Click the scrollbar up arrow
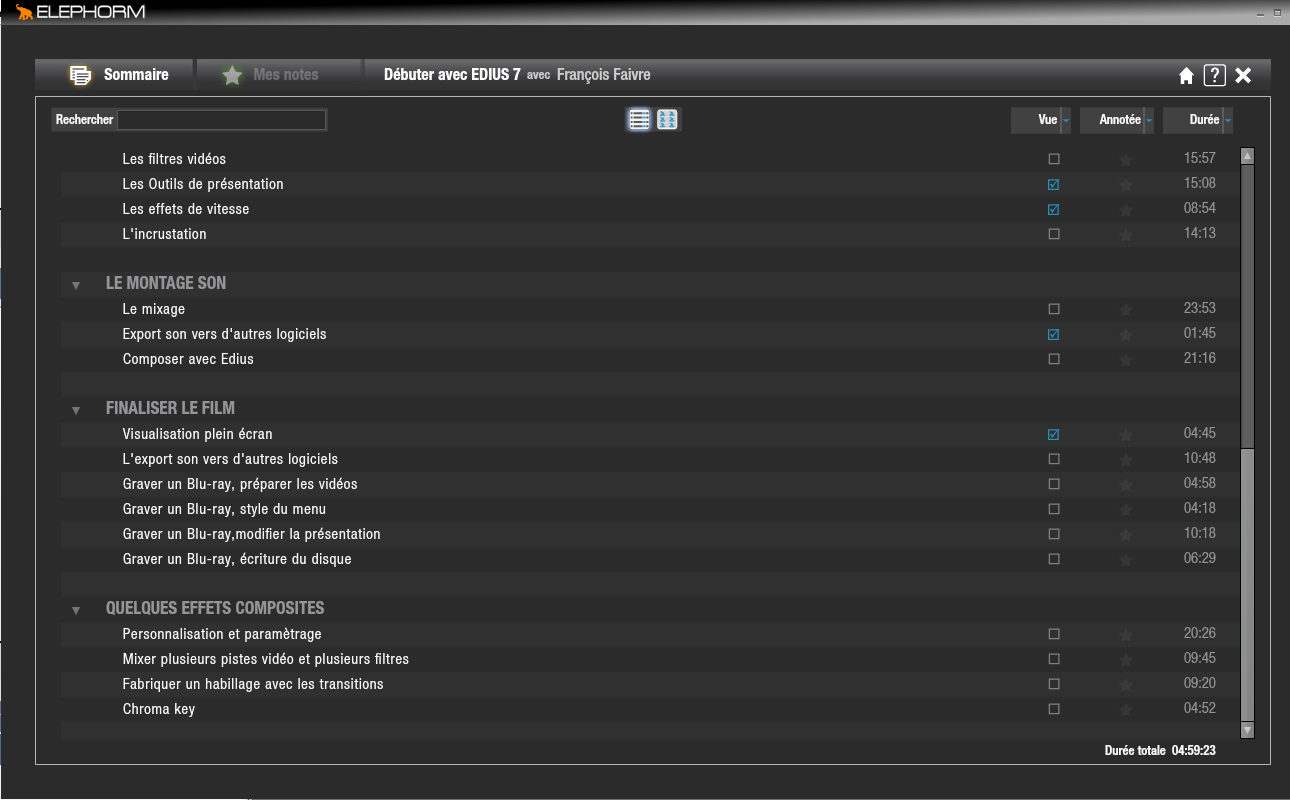This screenshot has width=1290, height=800. [1247, 156]
